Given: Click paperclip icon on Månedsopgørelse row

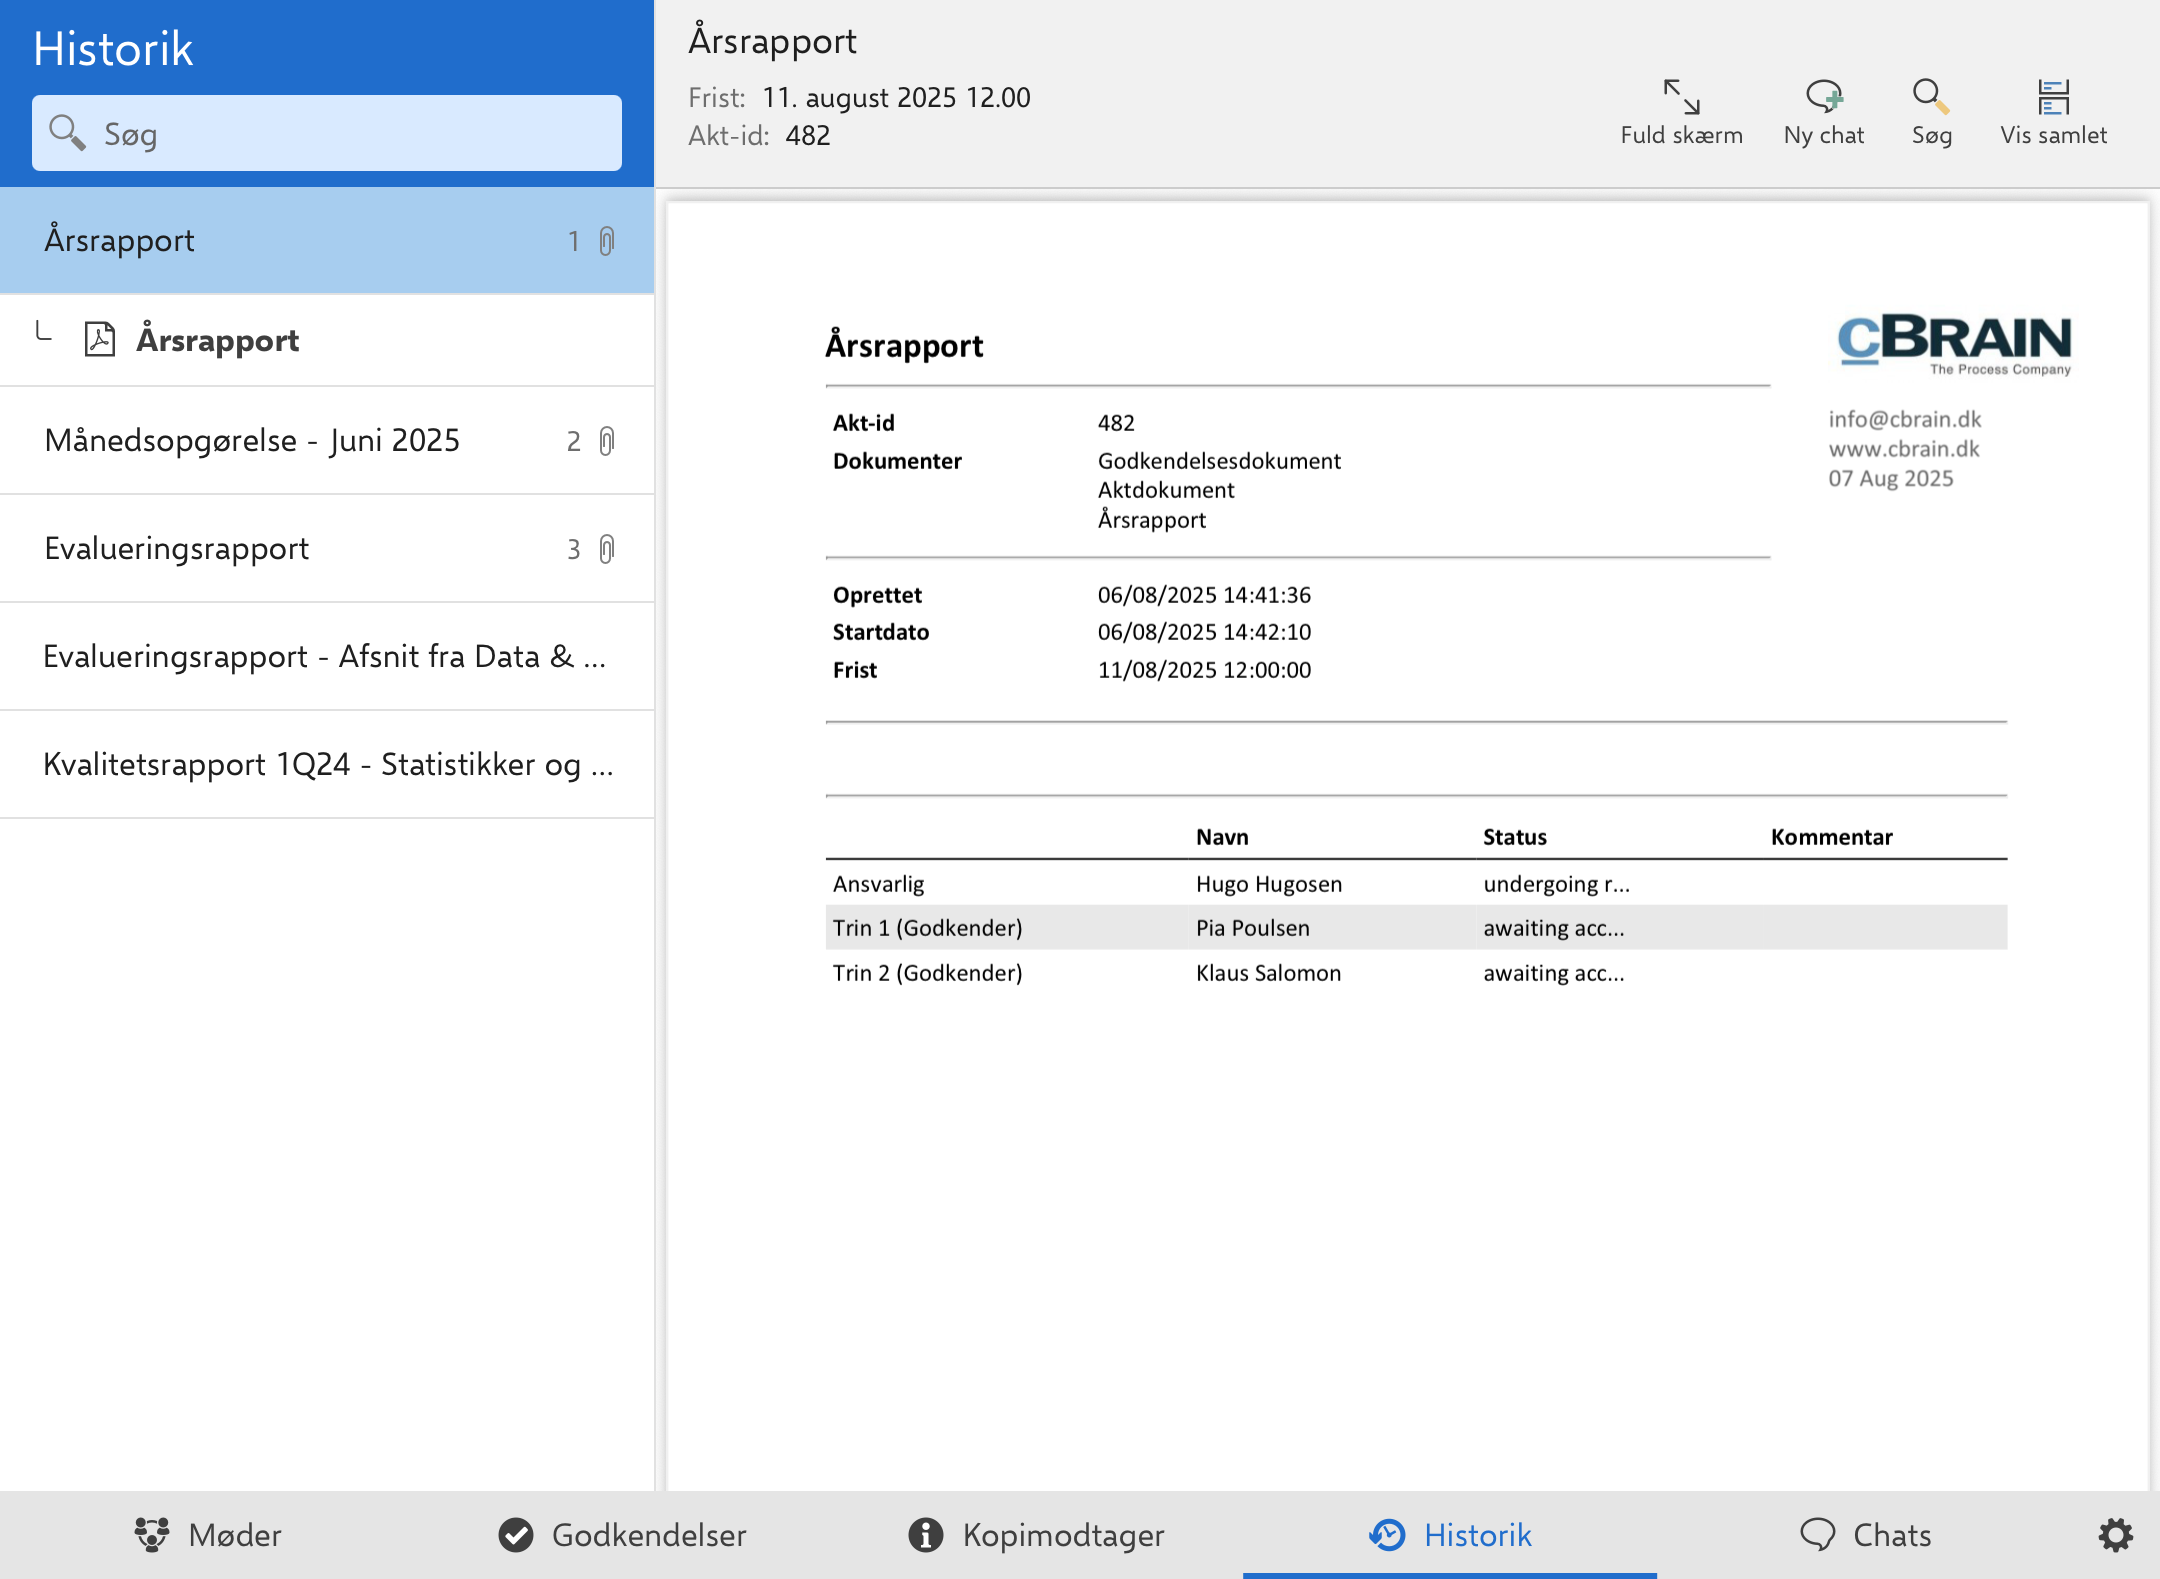Looking at the screenshot, I should pyautogui.click(x=607, y=441).
